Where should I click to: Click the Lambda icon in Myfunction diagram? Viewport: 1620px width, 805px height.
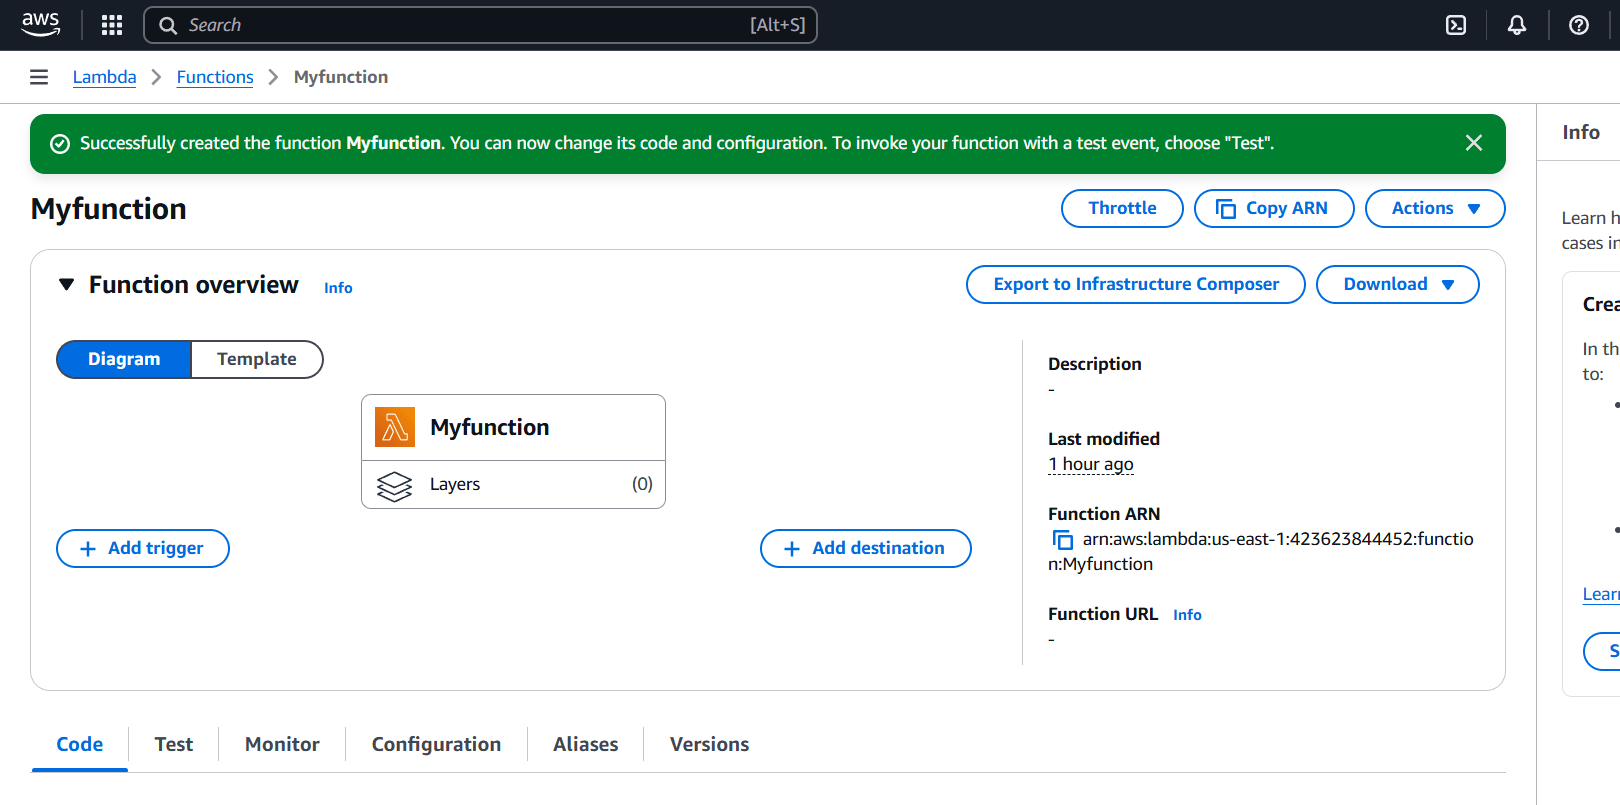tap(395, 427)
